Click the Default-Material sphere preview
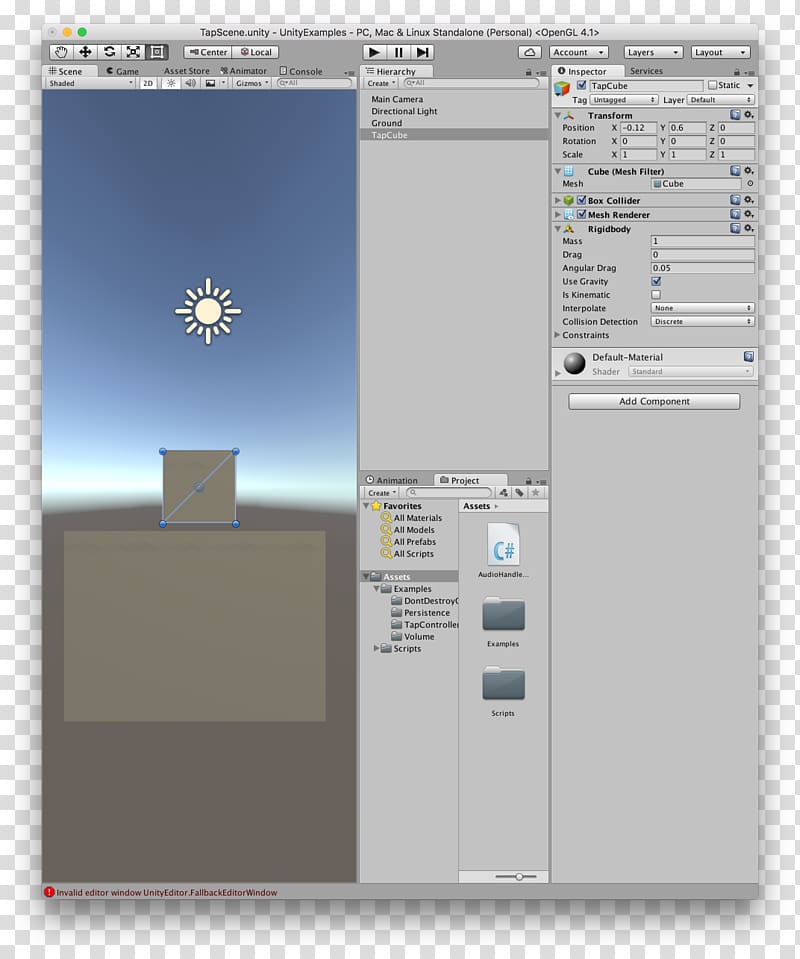 (x=574, y=363)
